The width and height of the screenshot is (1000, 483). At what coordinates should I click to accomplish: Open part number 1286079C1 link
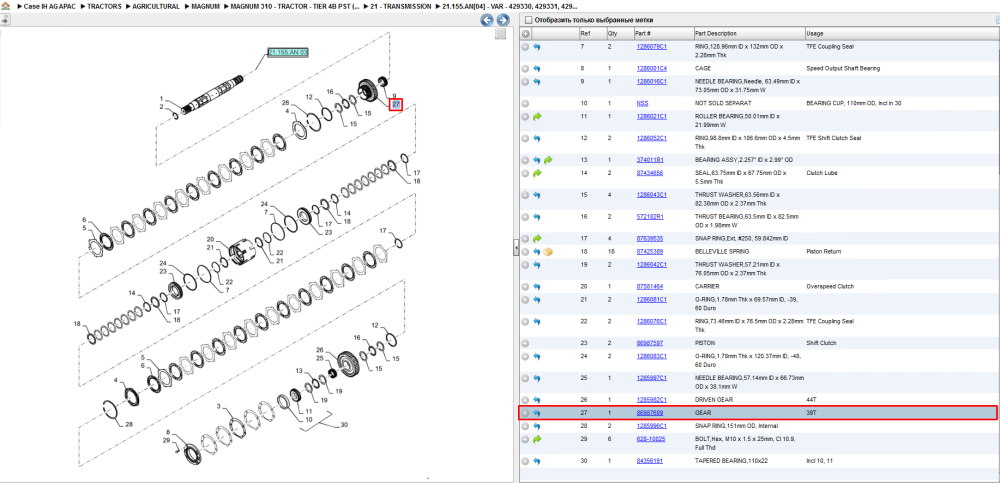[651, 47]
